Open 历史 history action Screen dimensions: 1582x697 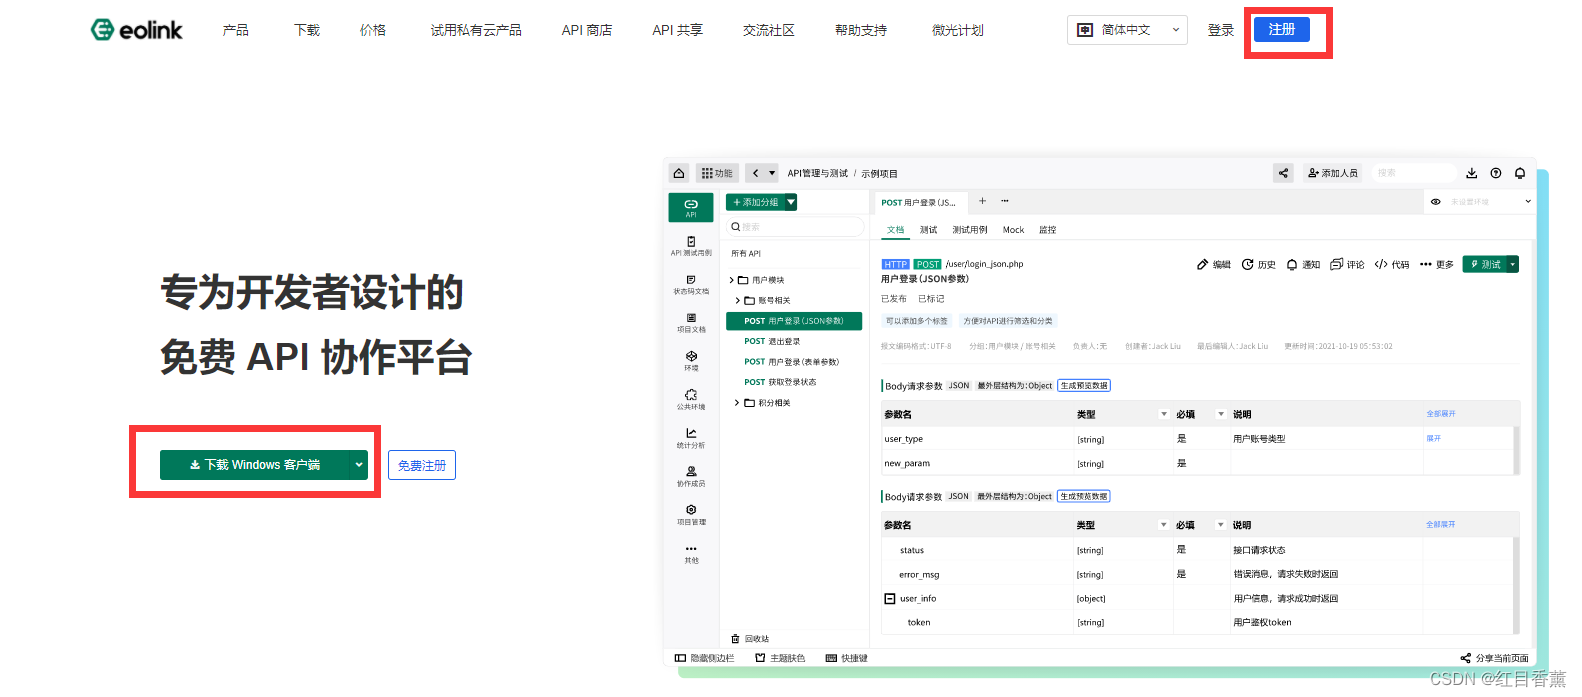pos(1259,264)
